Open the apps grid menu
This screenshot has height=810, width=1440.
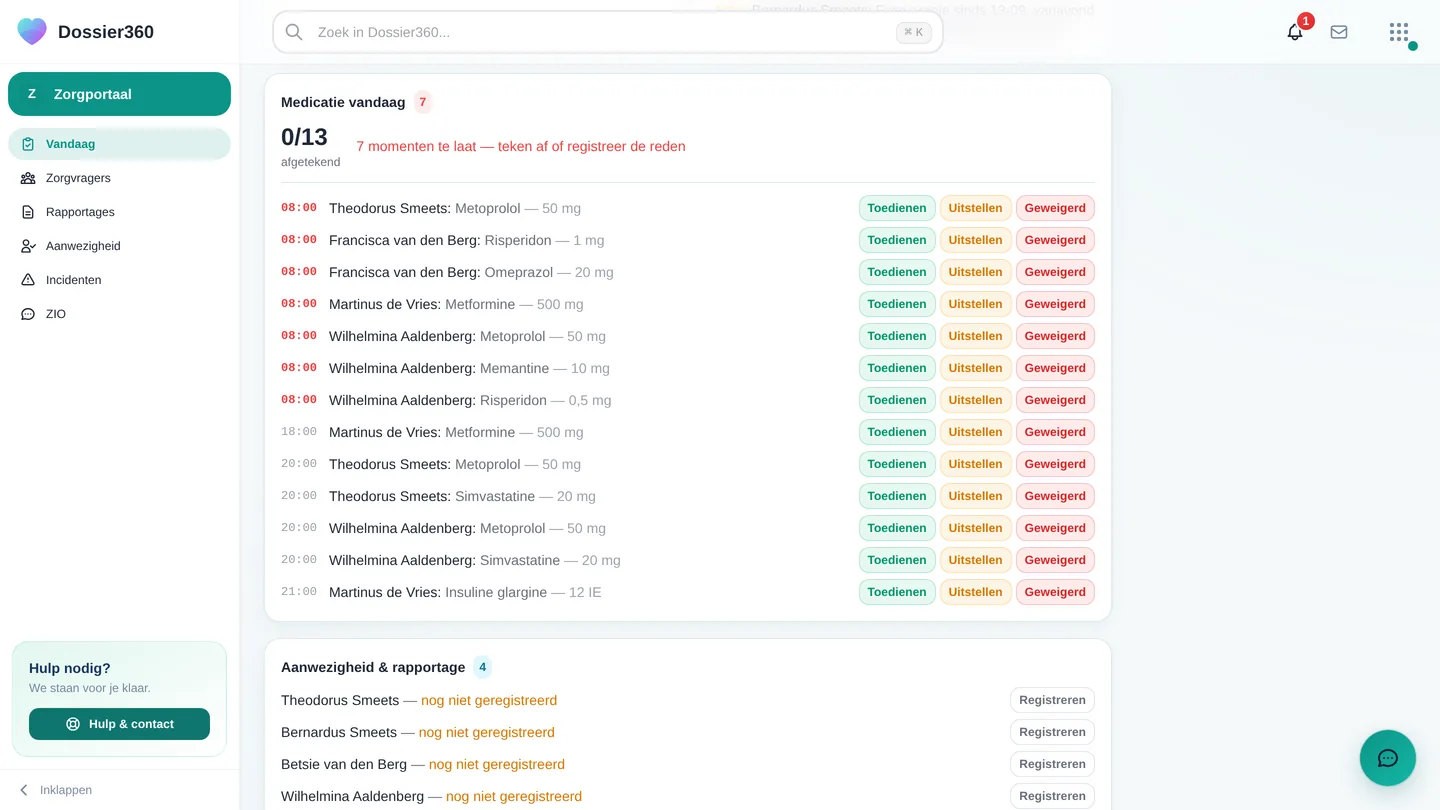point(1399,32)
